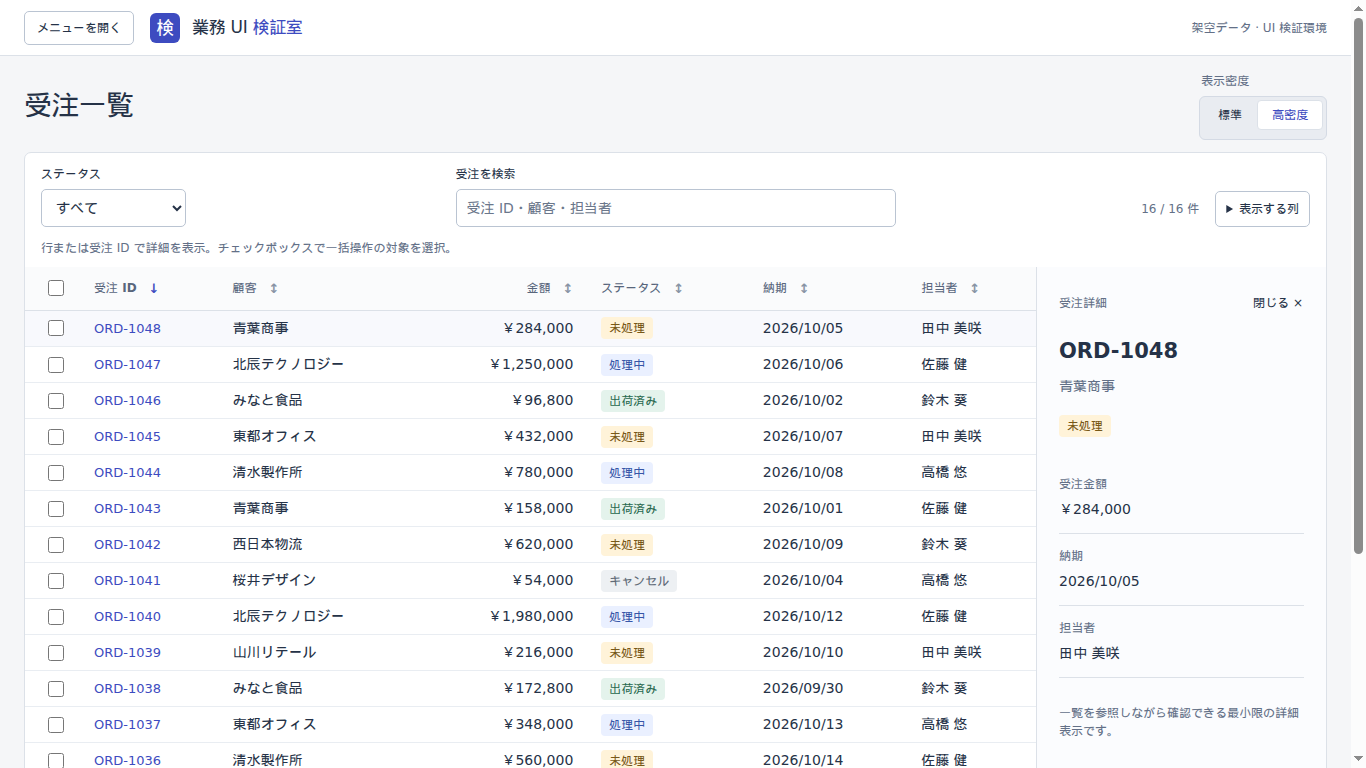
Task: Open order link ORD-1045
Action: pyautogui.click(x=127, y=436)
